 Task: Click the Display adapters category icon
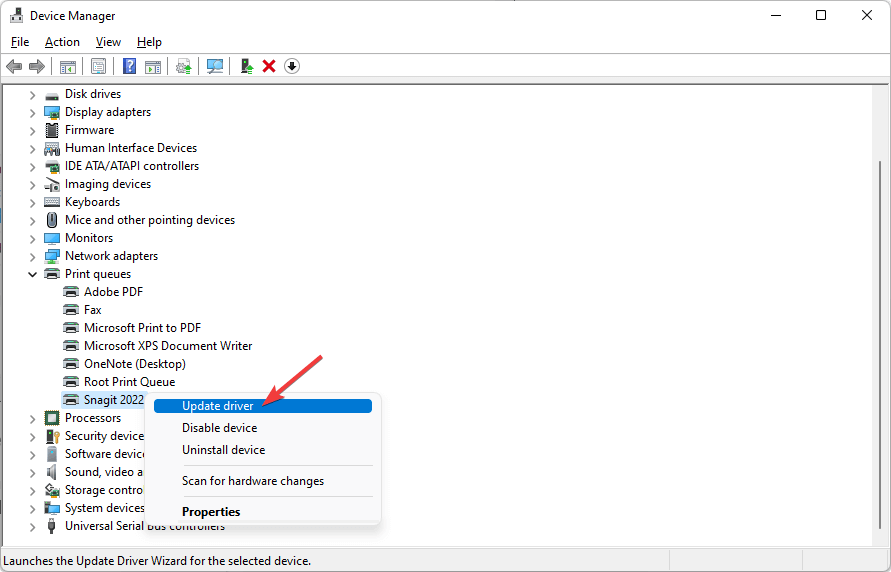coord(52,112)
